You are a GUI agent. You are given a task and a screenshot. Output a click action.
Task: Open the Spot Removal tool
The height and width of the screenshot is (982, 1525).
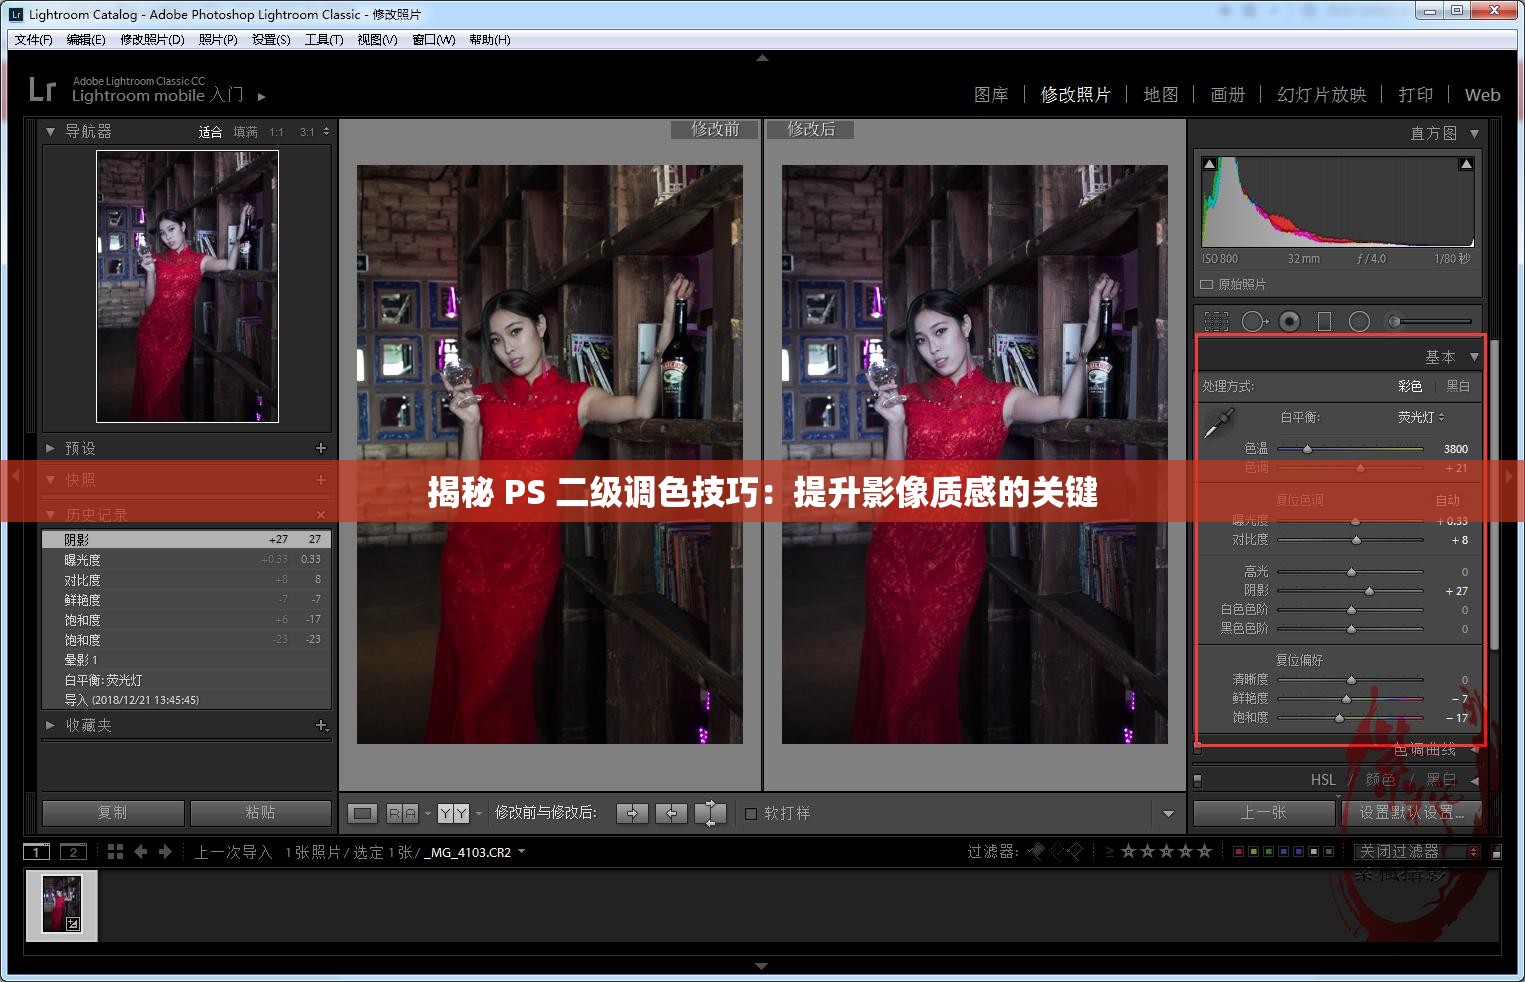click(1253, 320)
